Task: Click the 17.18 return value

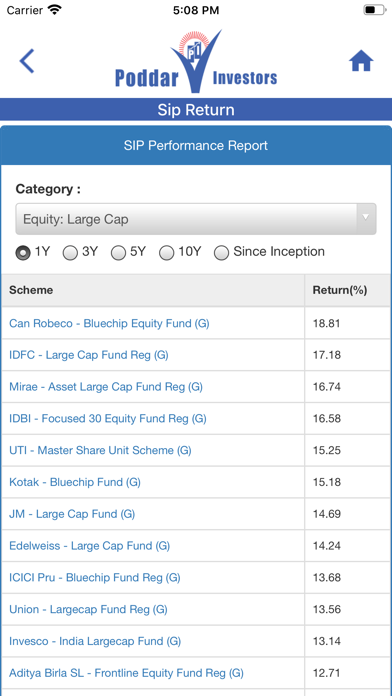Action: [x=327, y=355]
